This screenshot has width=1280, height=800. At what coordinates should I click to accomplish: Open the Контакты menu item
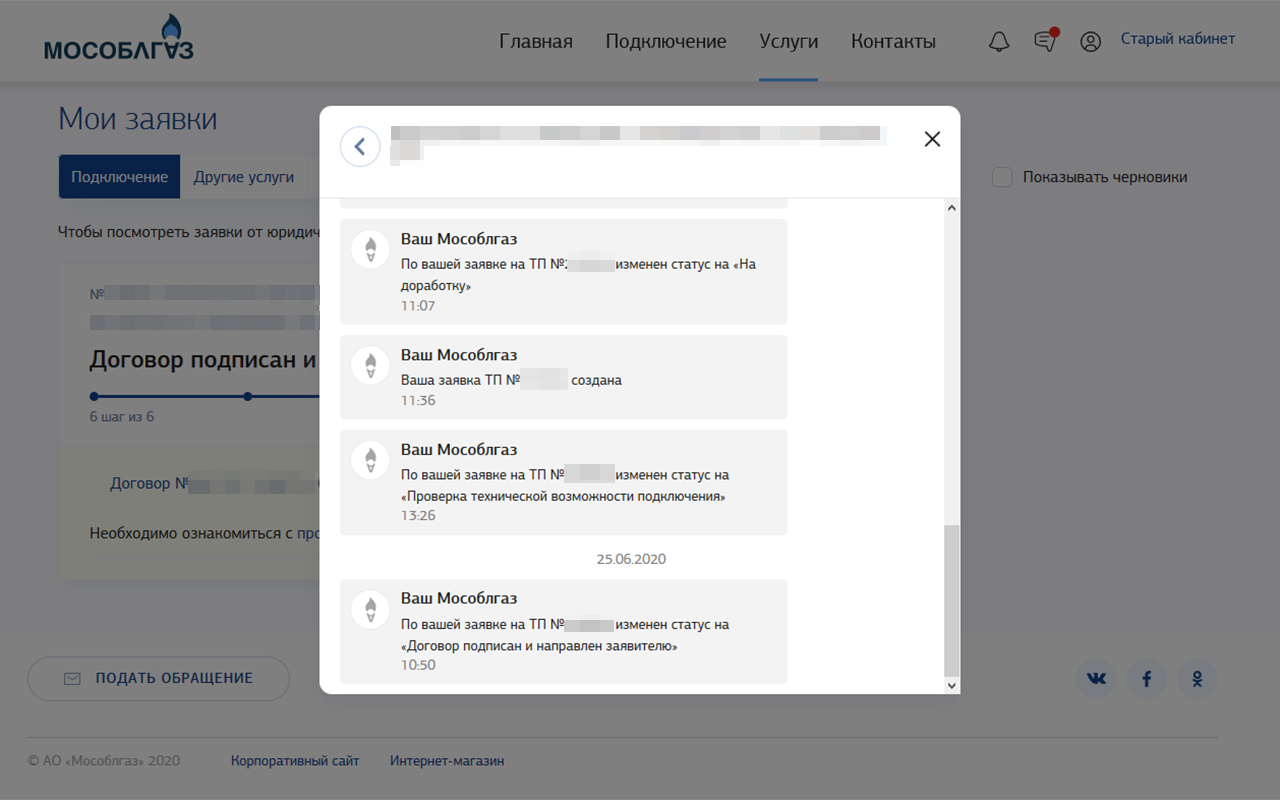coord(893,41)
